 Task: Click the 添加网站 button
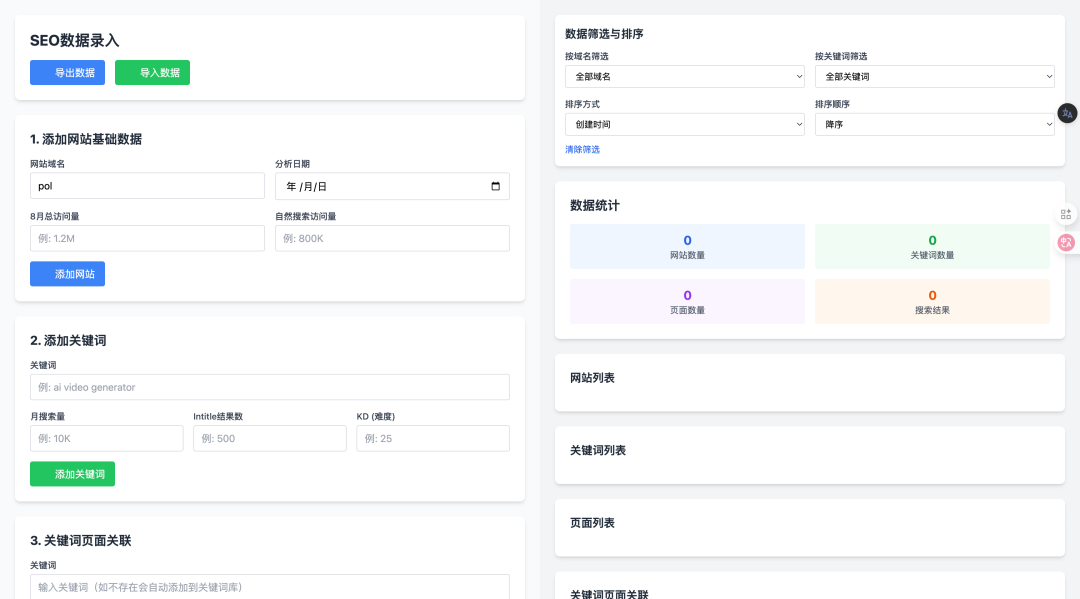[x=68, y=274]
